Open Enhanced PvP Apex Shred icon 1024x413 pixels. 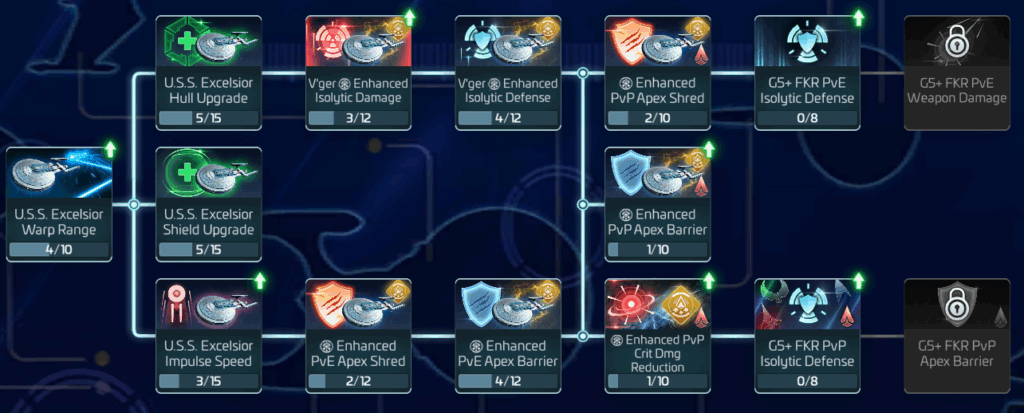coord(658,42)
